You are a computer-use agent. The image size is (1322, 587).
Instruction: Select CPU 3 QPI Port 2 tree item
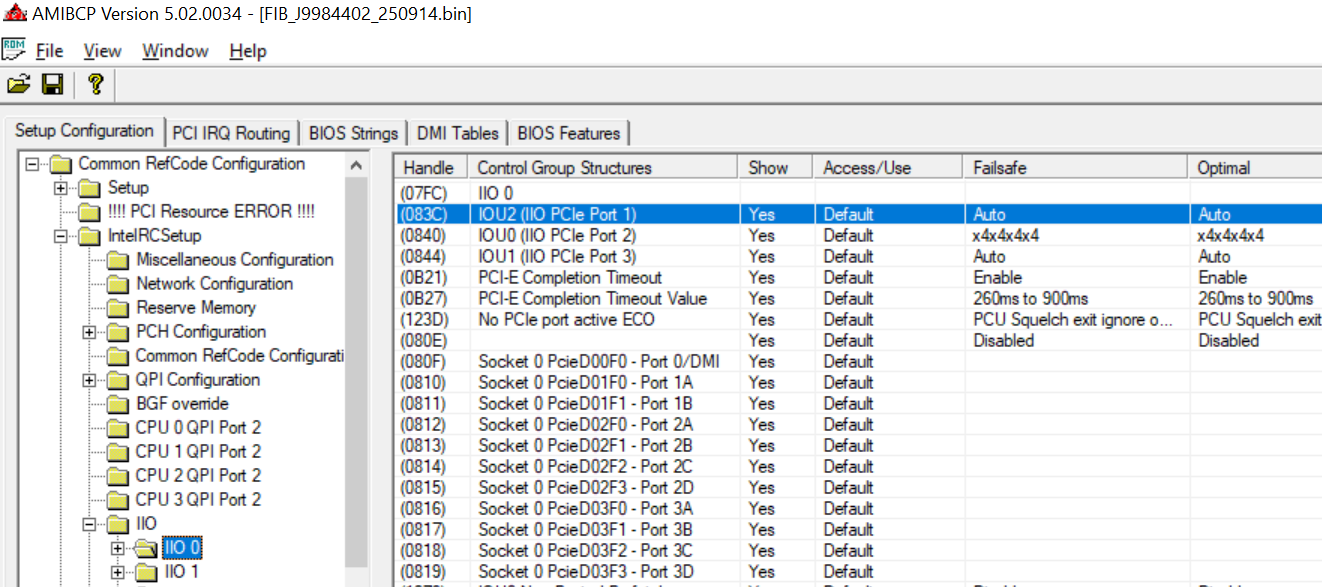(198, 500)
